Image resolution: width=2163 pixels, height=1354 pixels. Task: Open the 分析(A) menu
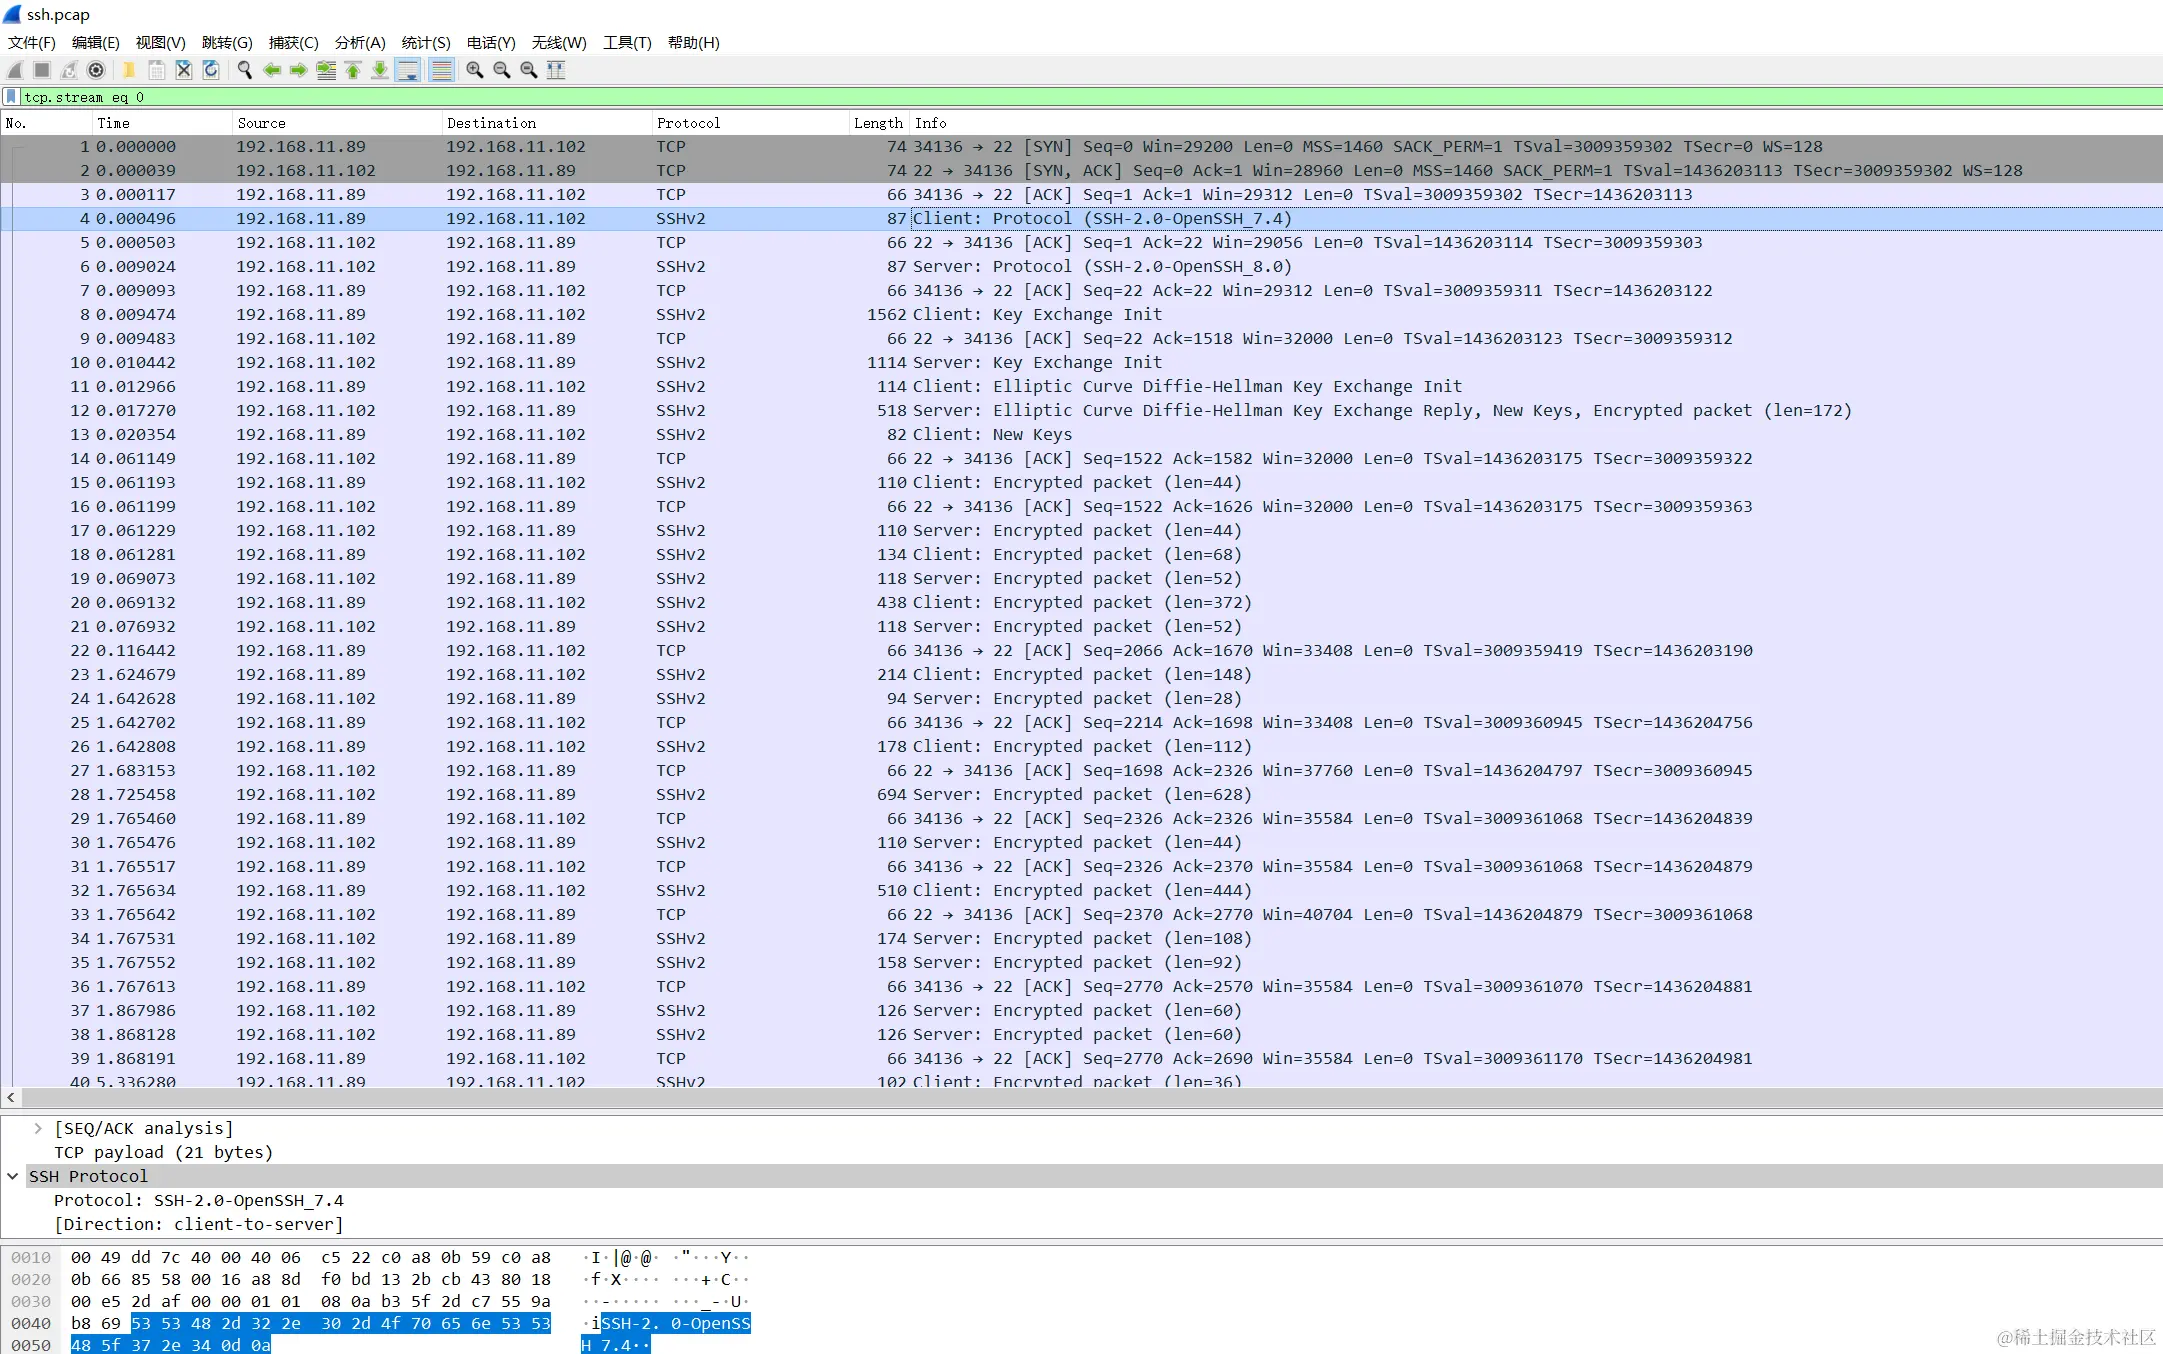(360, 42)
